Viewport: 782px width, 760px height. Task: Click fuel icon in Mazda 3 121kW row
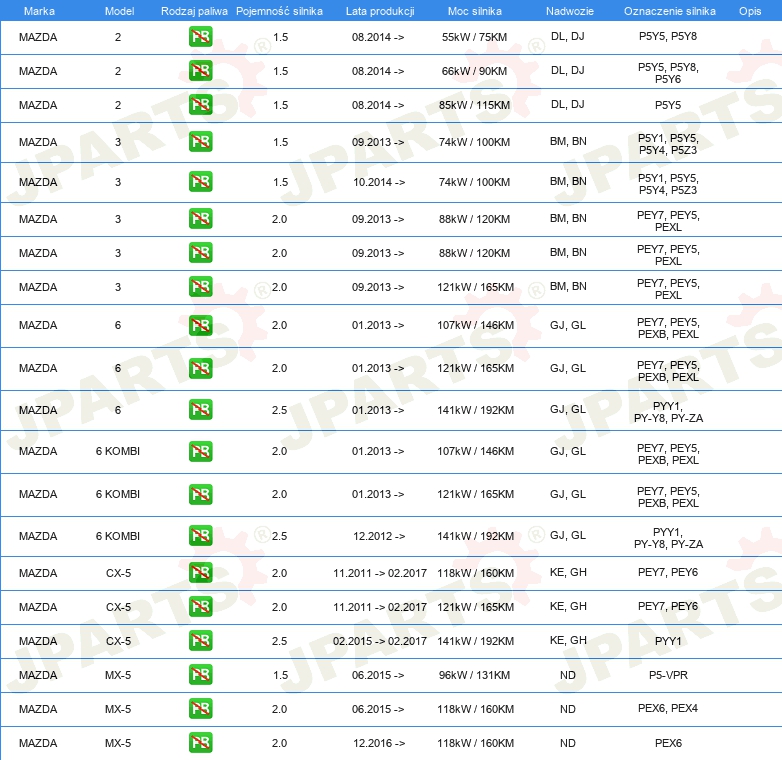[x=200, y=287]
